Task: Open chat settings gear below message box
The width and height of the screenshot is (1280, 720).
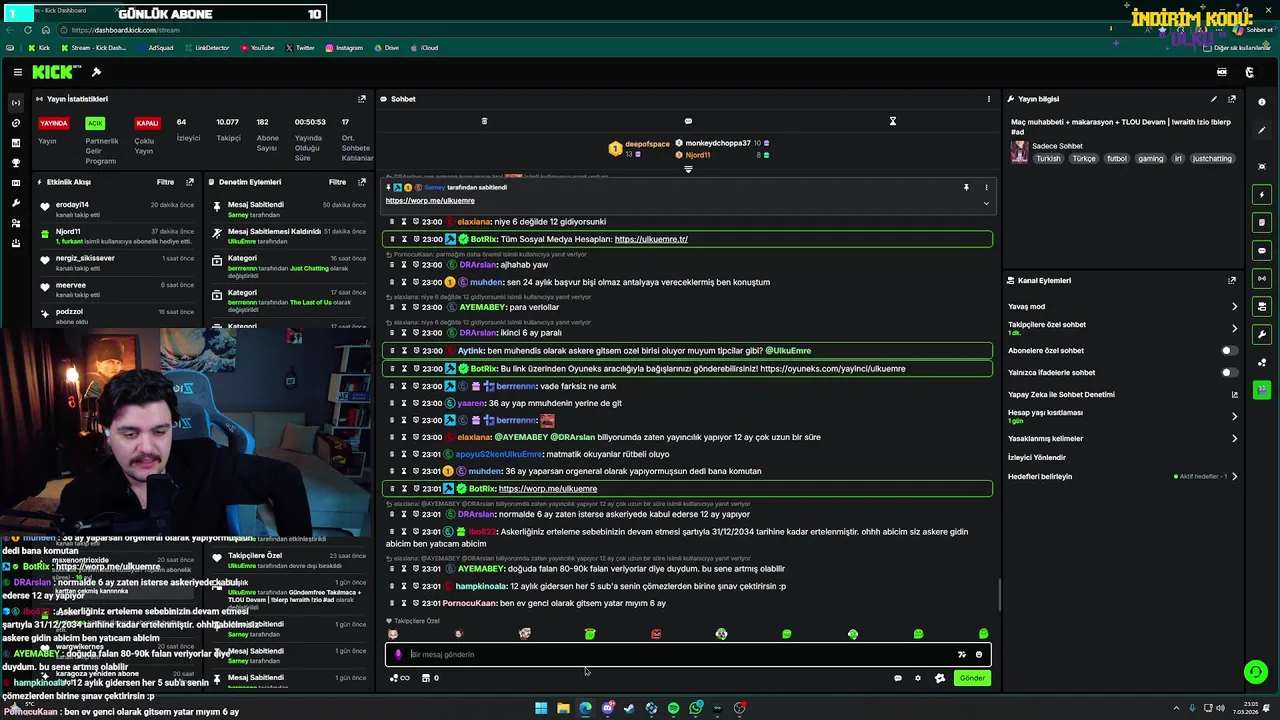Action: click(x=918, y=678)
